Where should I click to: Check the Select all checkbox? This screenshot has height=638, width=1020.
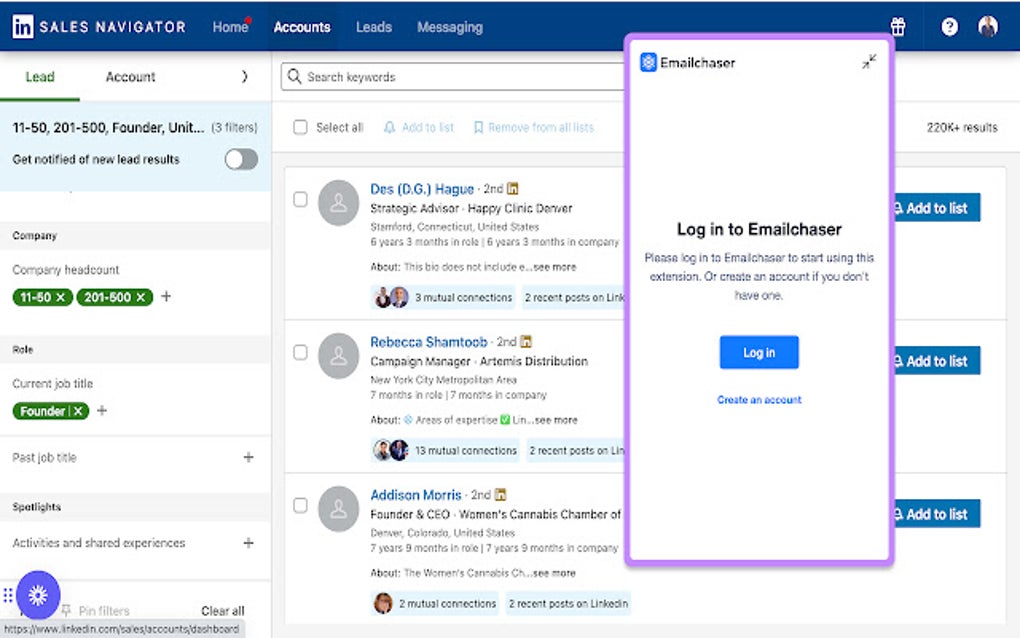click(x=300, y=127)
